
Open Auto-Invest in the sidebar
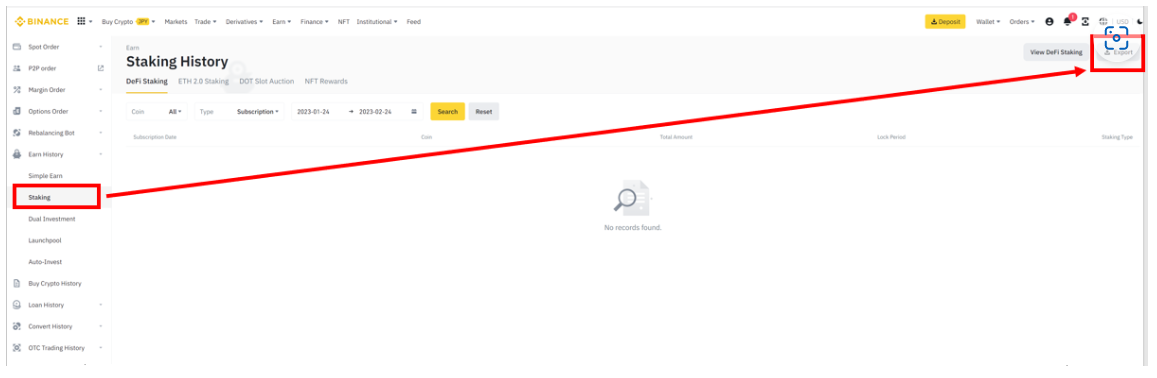pos(45,262)
